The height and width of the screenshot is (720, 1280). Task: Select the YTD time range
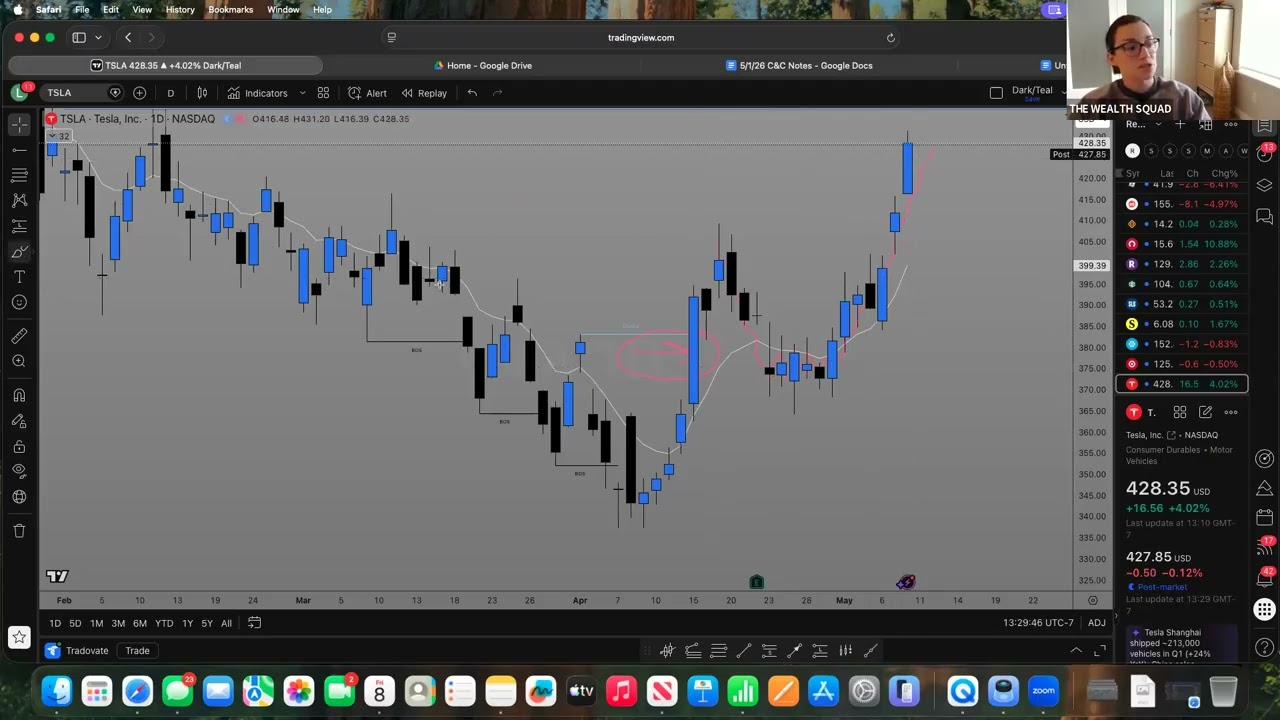[164, 623]
